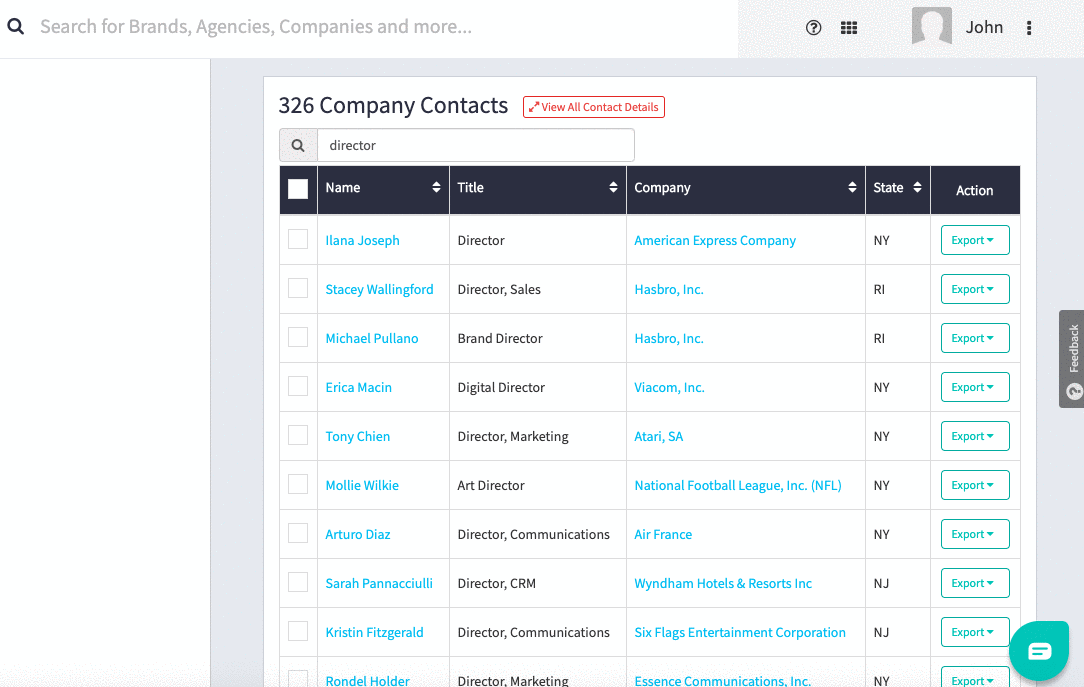
Task: Open Export dropdown for Stacey Wallingford
Action: tap(975, 289)
